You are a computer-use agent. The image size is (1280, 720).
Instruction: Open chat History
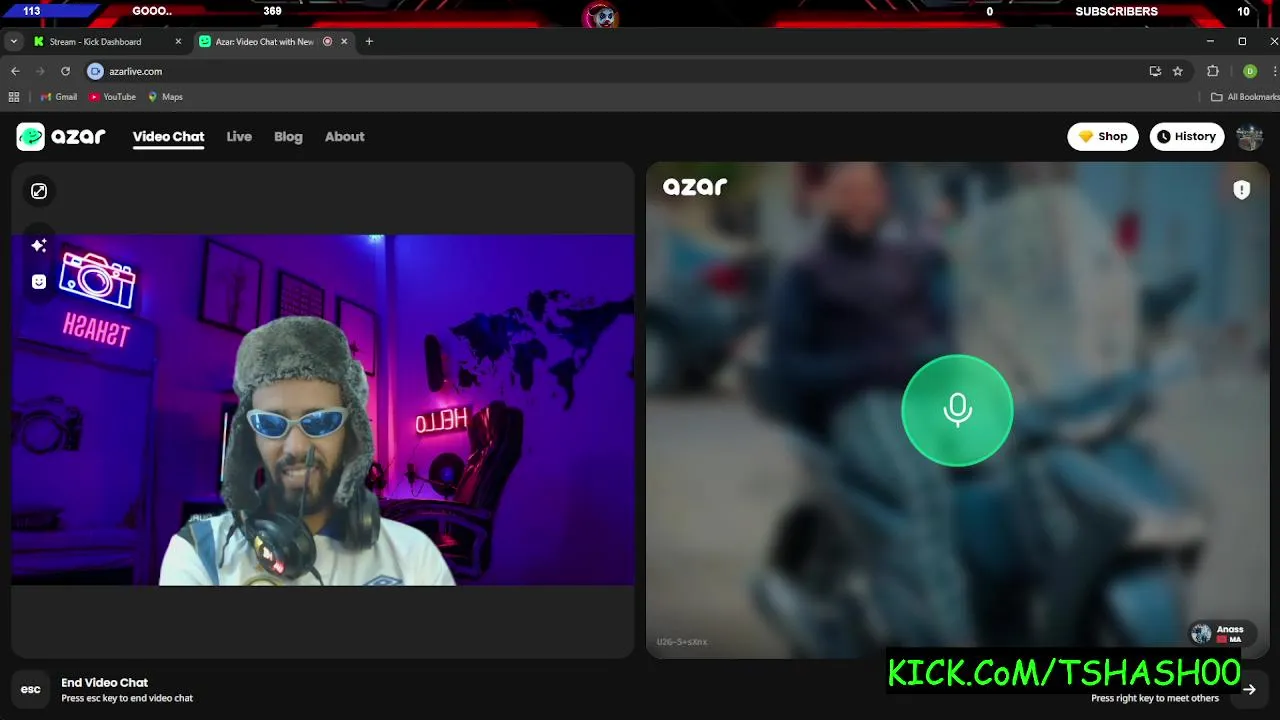point(1187,137)
